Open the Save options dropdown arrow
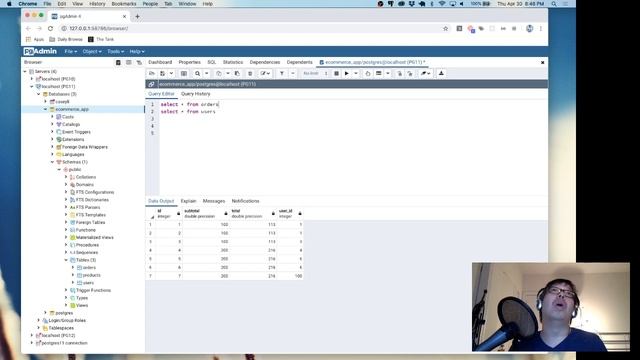 point(171,73)
